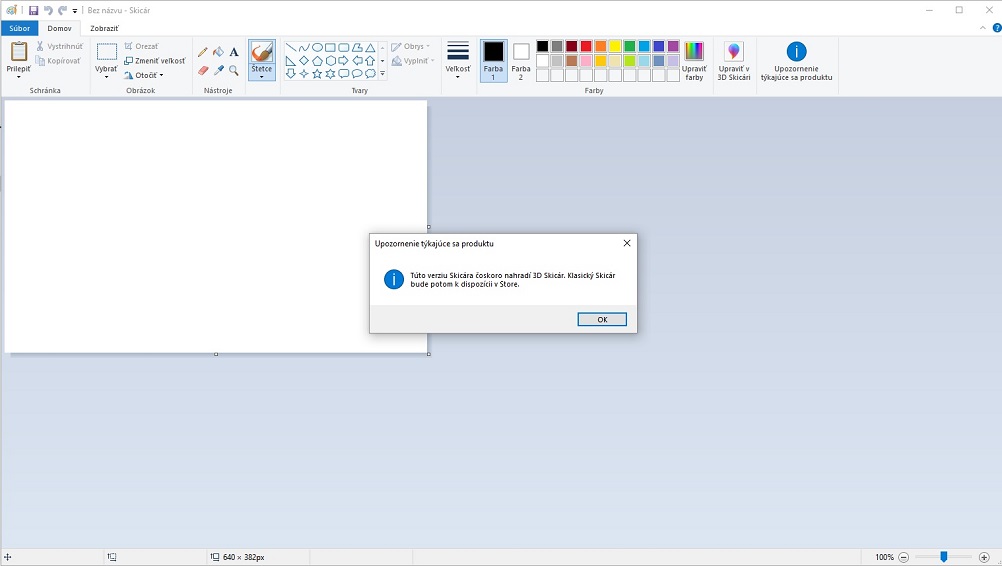The image size is (1002, 566).
Task: Pick the polygon shape
Action: (x=357, y=47)
